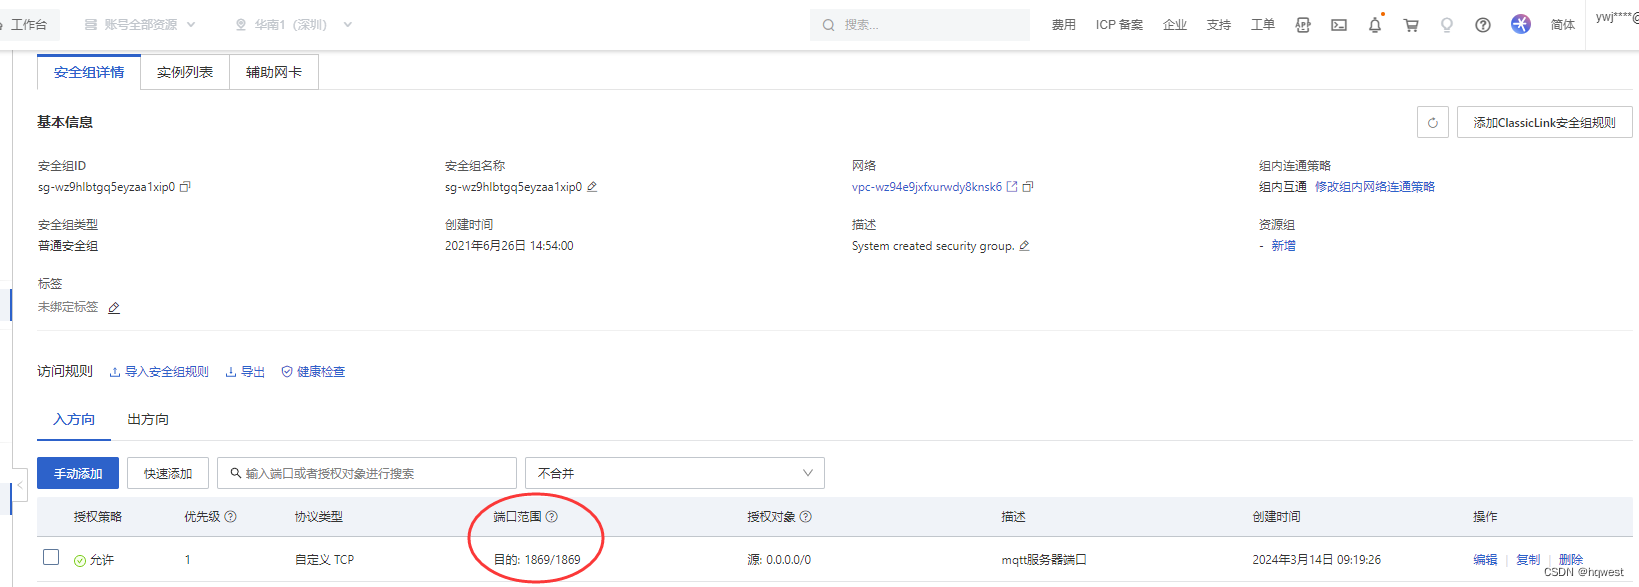This screenshot has height=587, width=1639.
Task: Click 复制 for the mqtt rule row
Action: [x=1528, y=560]
